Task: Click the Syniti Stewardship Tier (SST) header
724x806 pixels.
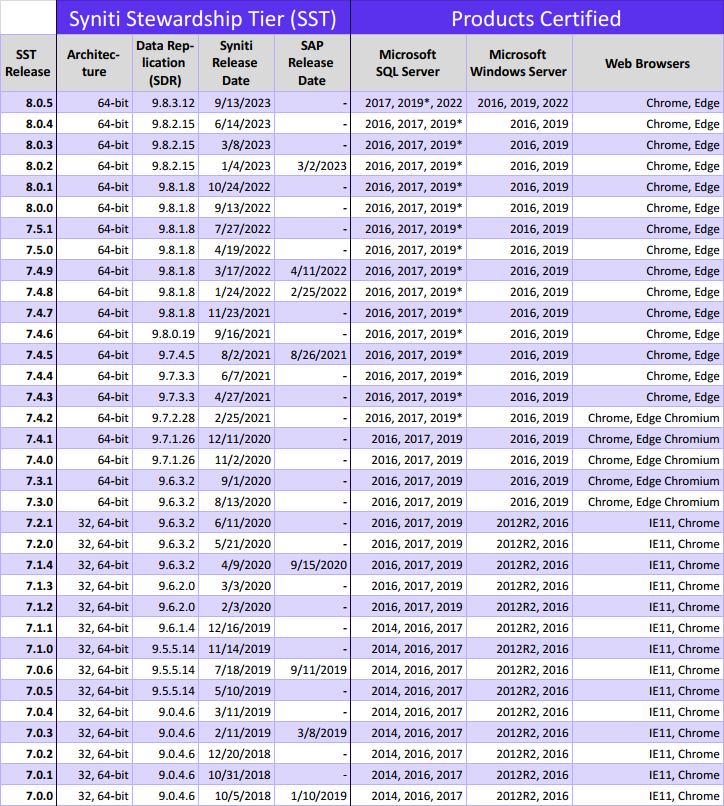Action: (203, 18)
